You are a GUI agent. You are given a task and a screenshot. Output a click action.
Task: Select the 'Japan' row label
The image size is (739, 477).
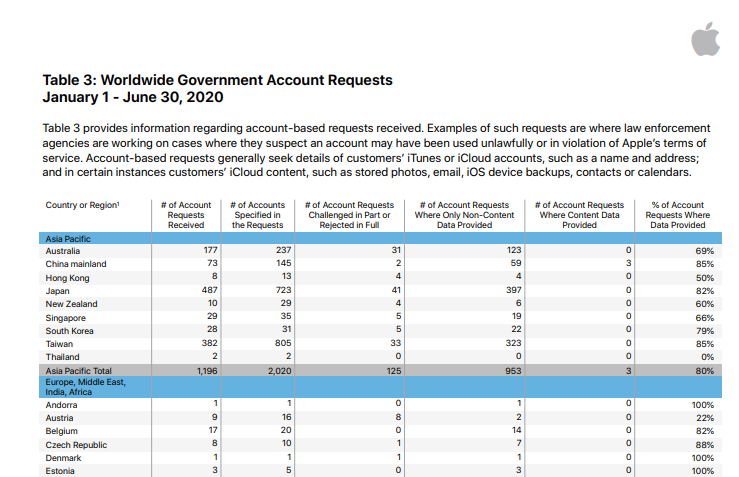(57, 291)
